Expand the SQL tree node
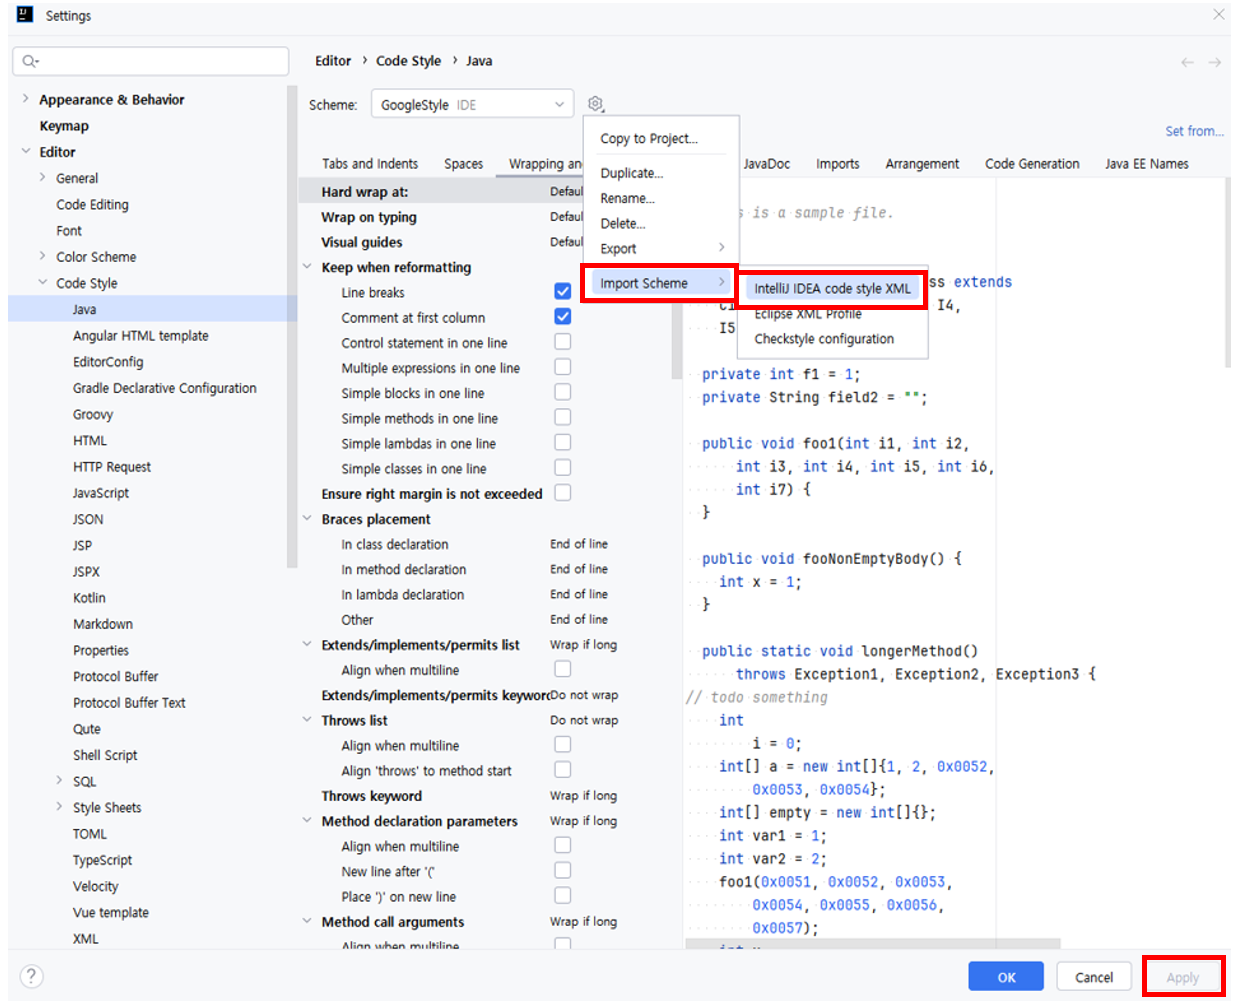The width and height of the screenshot is (1240, 1004). click(59, 781)
